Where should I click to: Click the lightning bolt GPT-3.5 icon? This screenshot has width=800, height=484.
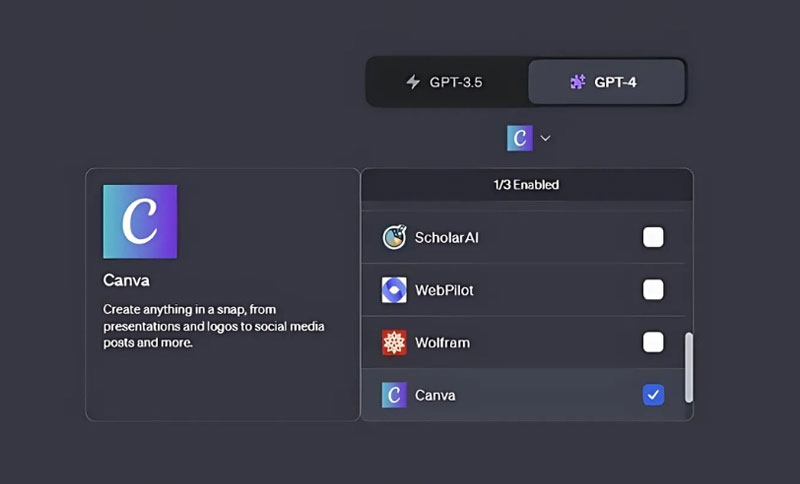click(x=413, y=82)
